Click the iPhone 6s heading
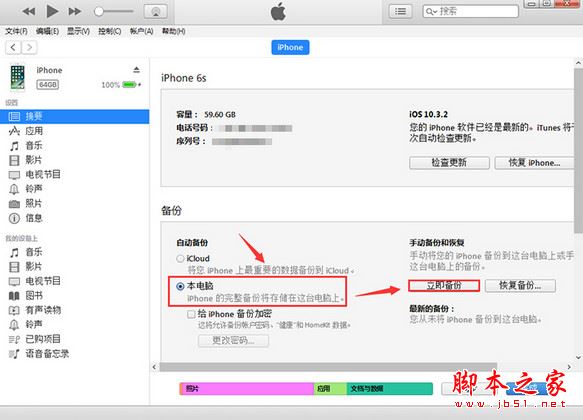Image resolution: width=583 pixels, height=420 pixels. (x=183, y=78)
